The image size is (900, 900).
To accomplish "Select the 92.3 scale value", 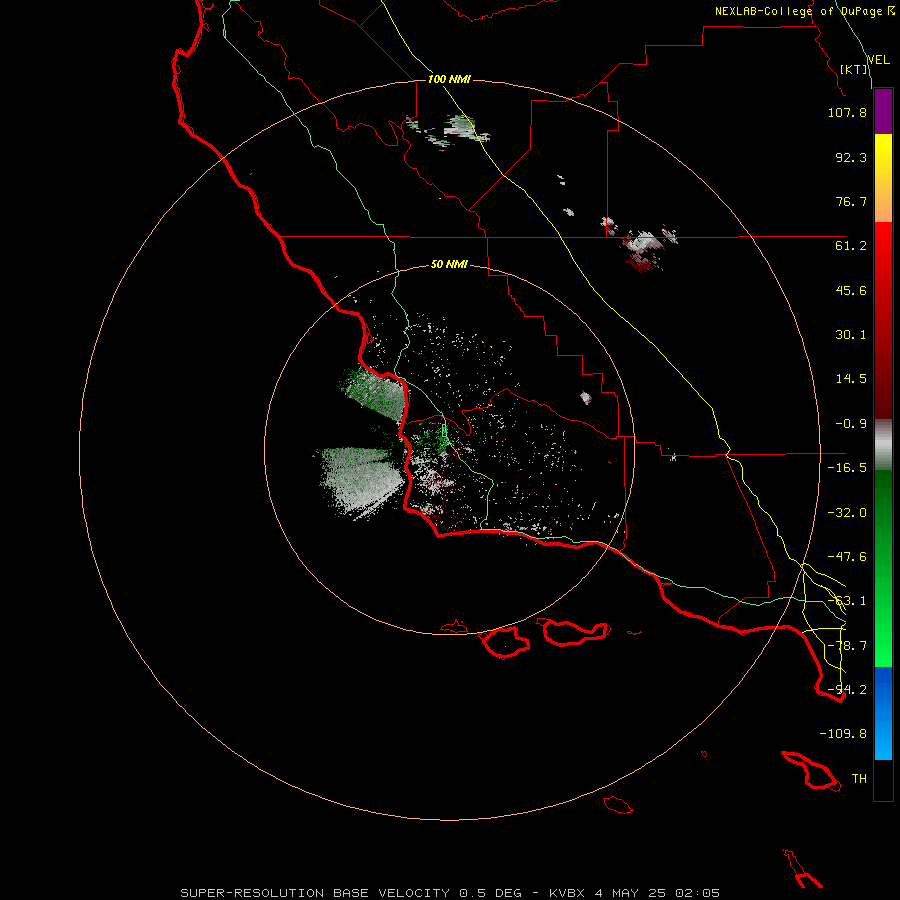I will coord(851,157).
